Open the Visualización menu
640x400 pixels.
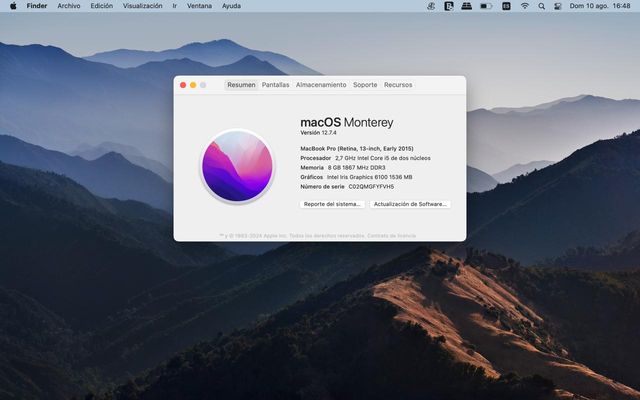tap(142, 6)
